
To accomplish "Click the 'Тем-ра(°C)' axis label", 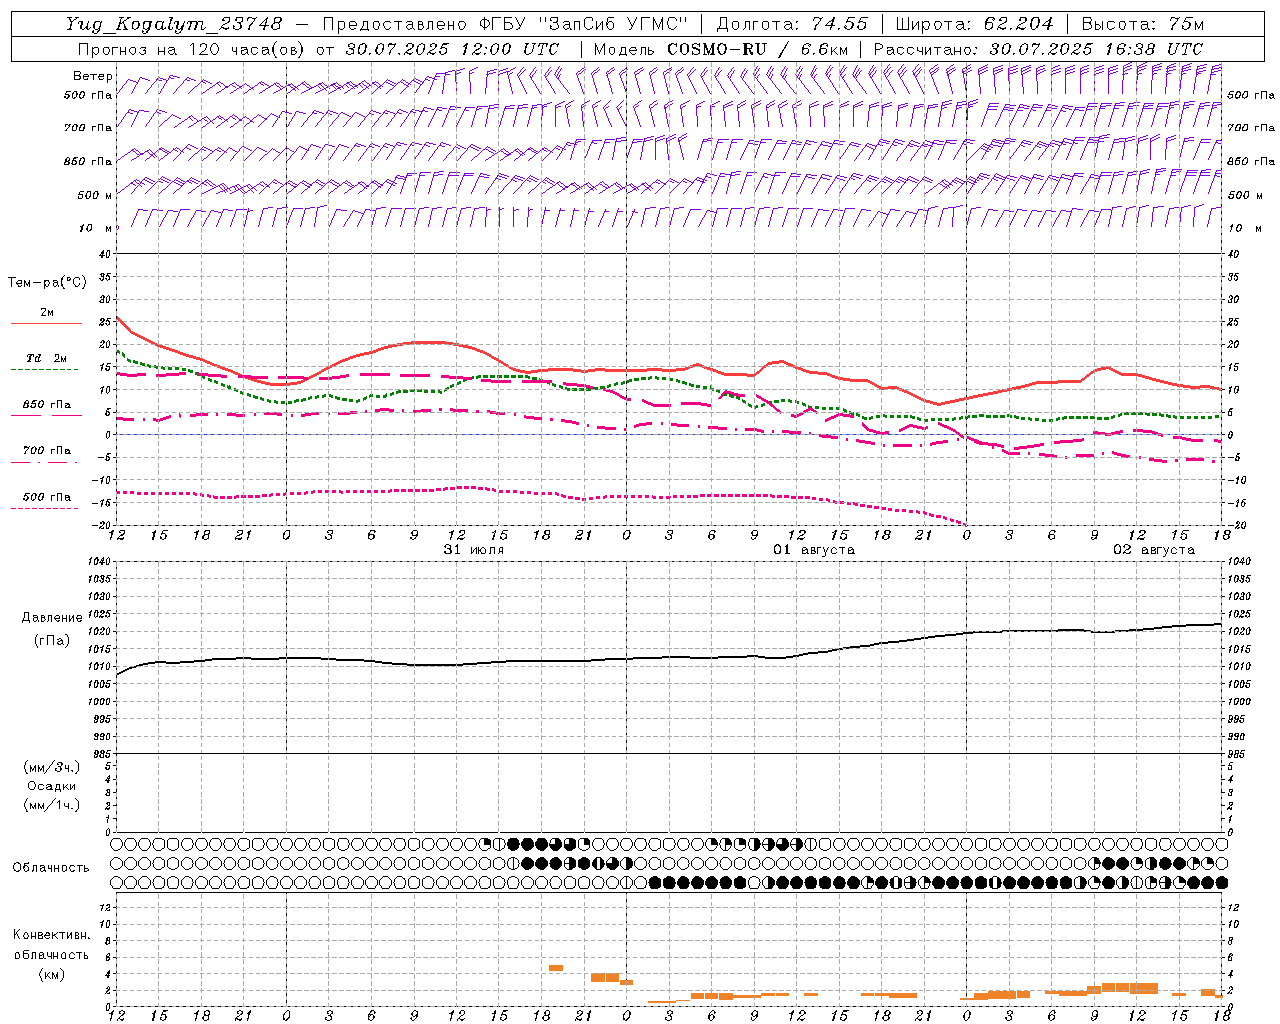I will pos(47,283).
